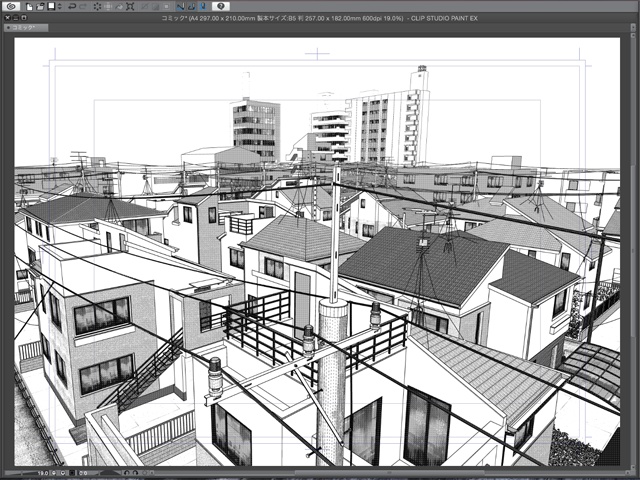The height and width of the screenshot is (480, 640).
Task: Expand the save options arrows beside Save
Action: tap(60, 6)
